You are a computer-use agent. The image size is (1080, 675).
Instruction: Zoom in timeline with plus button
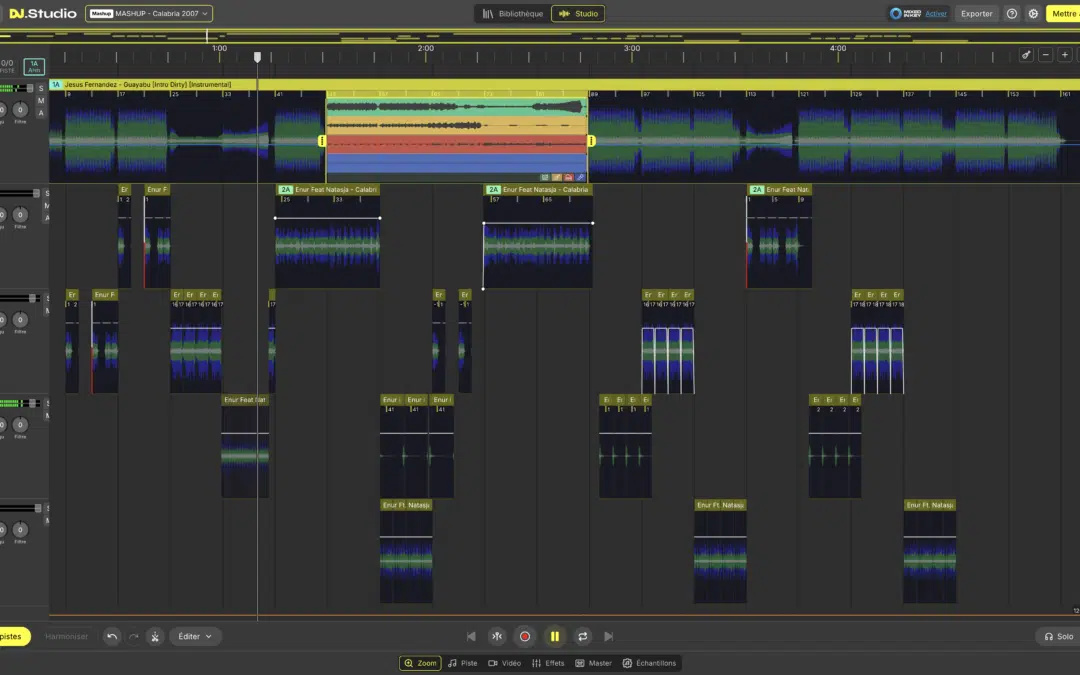point(1065,55)
